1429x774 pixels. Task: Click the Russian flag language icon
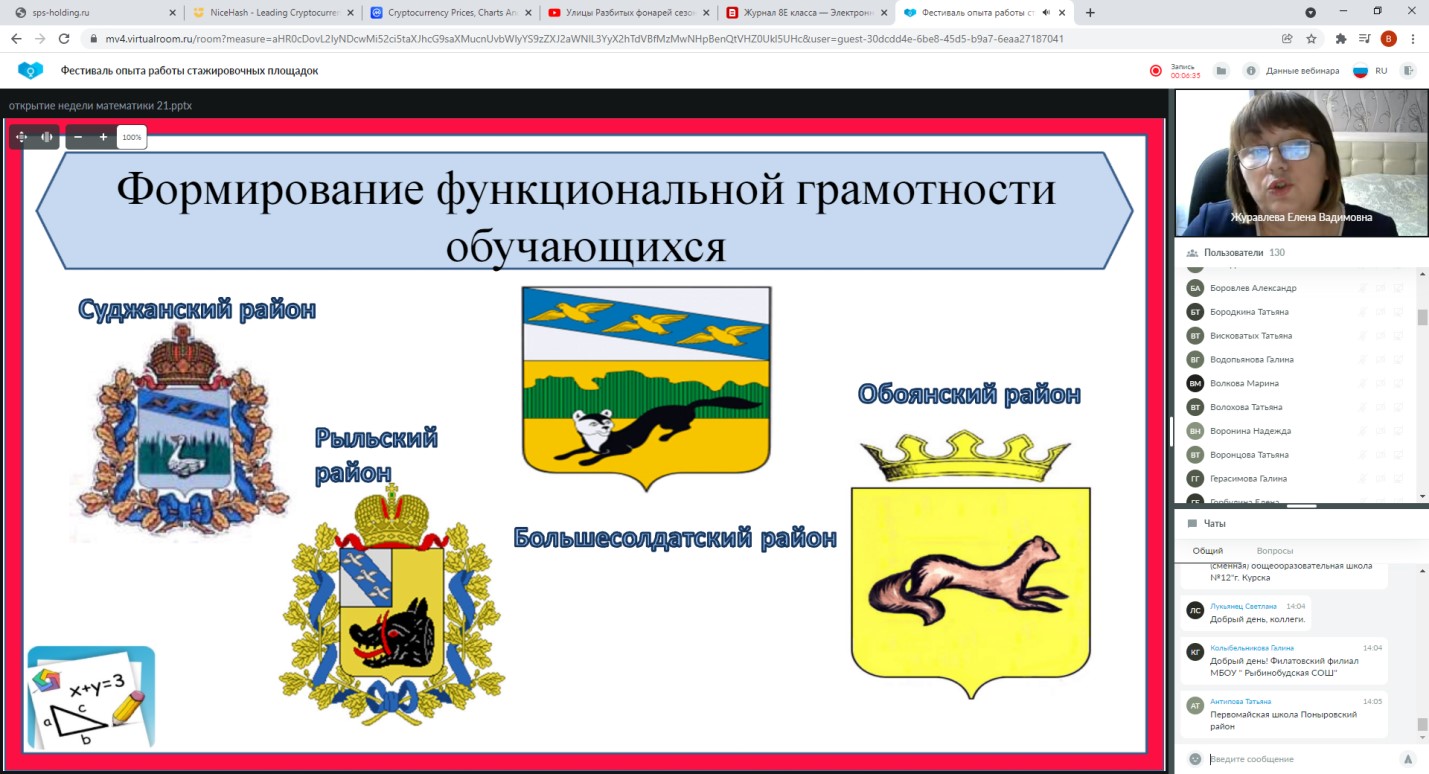tap(1360, 71)
